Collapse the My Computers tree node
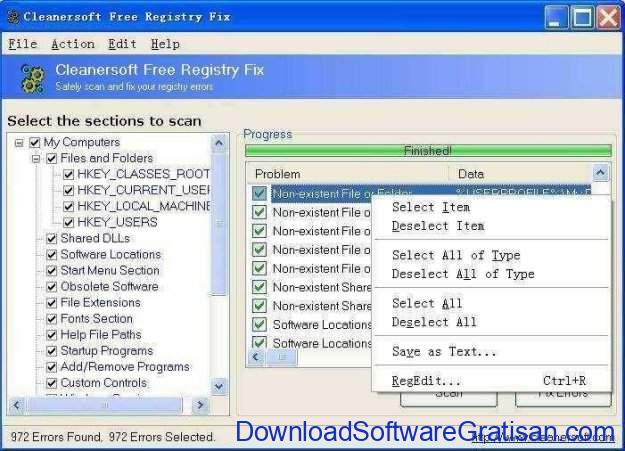Viewport: 625px width, 451px height. point(19,143)
